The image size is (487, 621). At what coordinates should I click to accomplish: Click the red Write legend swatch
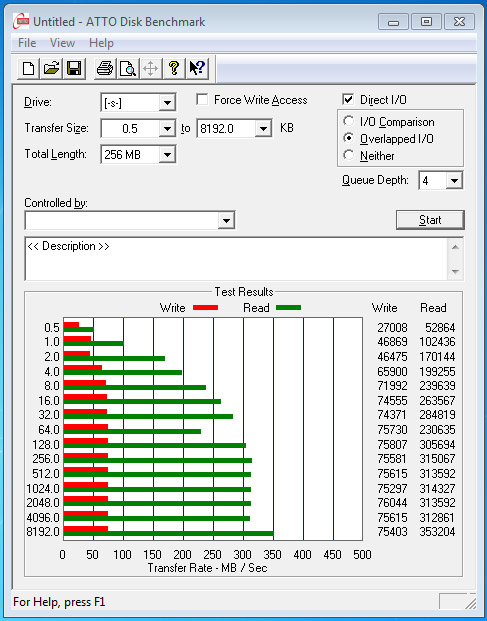205,308
